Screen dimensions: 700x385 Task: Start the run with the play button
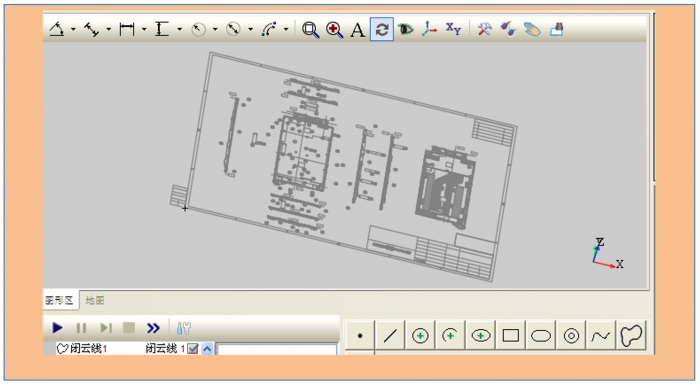pos(57,328)
